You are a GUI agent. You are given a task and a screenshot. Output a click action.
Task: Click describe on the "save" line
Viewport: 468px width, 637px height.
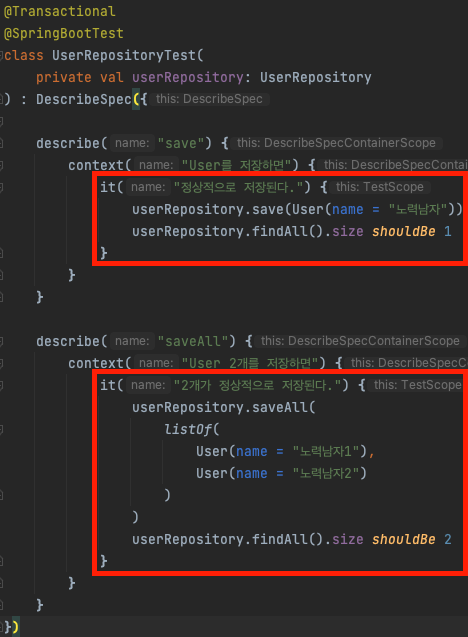coord(68,143)
